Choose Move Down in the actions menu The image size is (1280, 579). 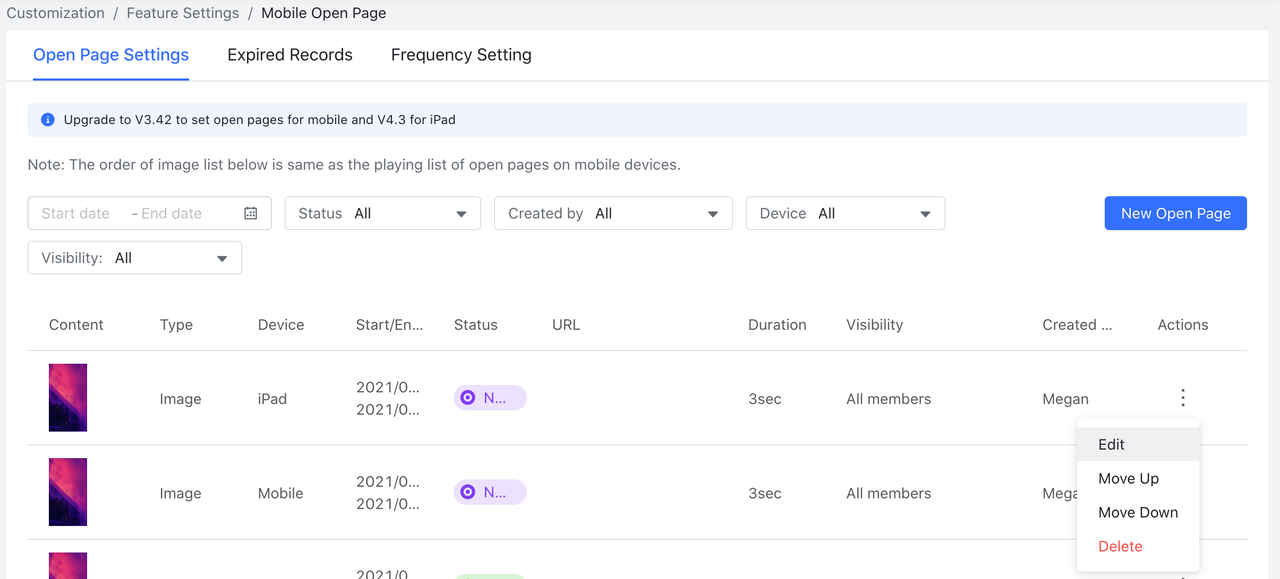click(x=1138, y=512)
